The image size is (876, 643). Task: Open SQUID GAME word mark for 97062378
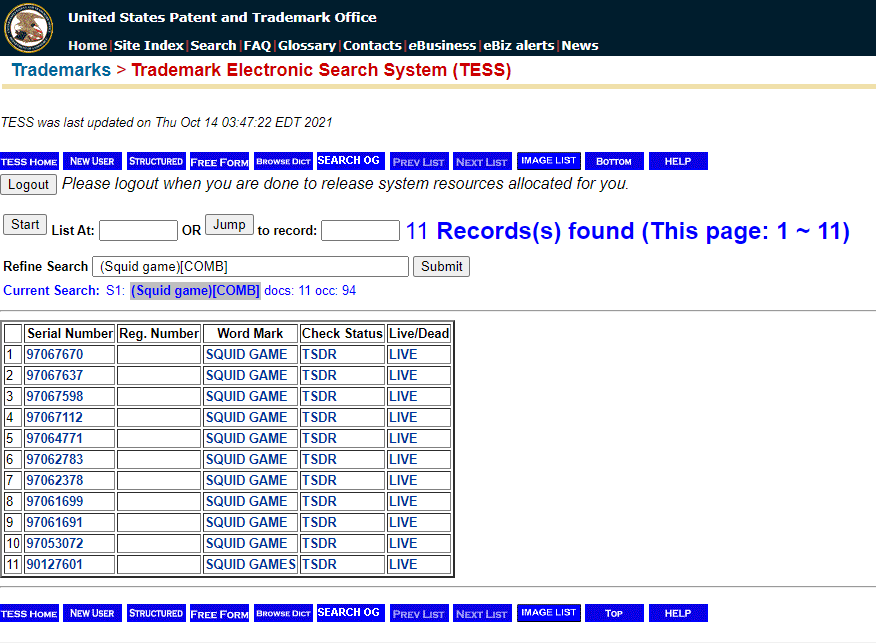(246, 480)
